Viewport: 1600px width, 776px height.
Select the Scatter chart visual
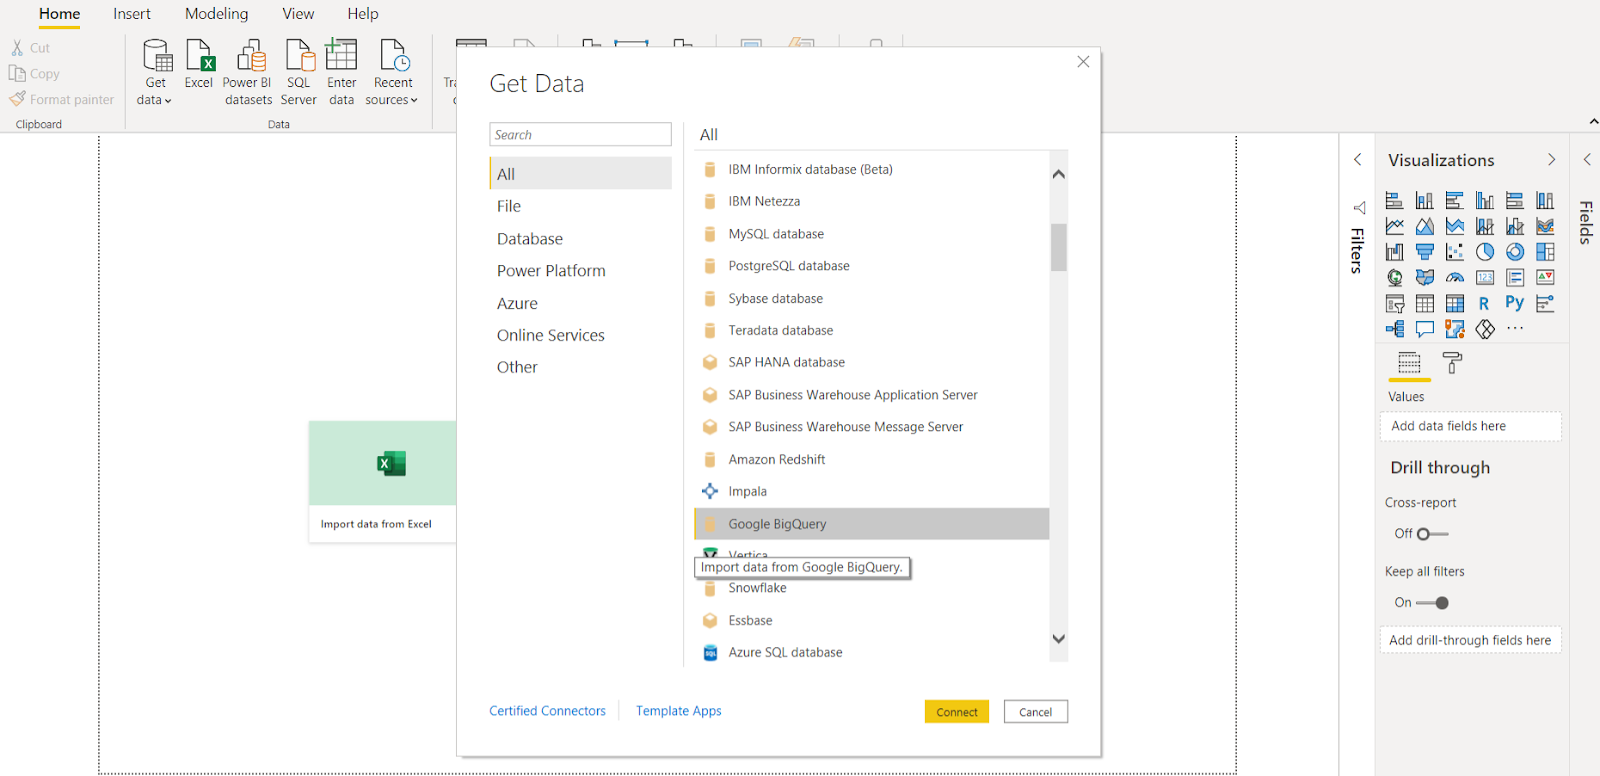click(1455, 252)
